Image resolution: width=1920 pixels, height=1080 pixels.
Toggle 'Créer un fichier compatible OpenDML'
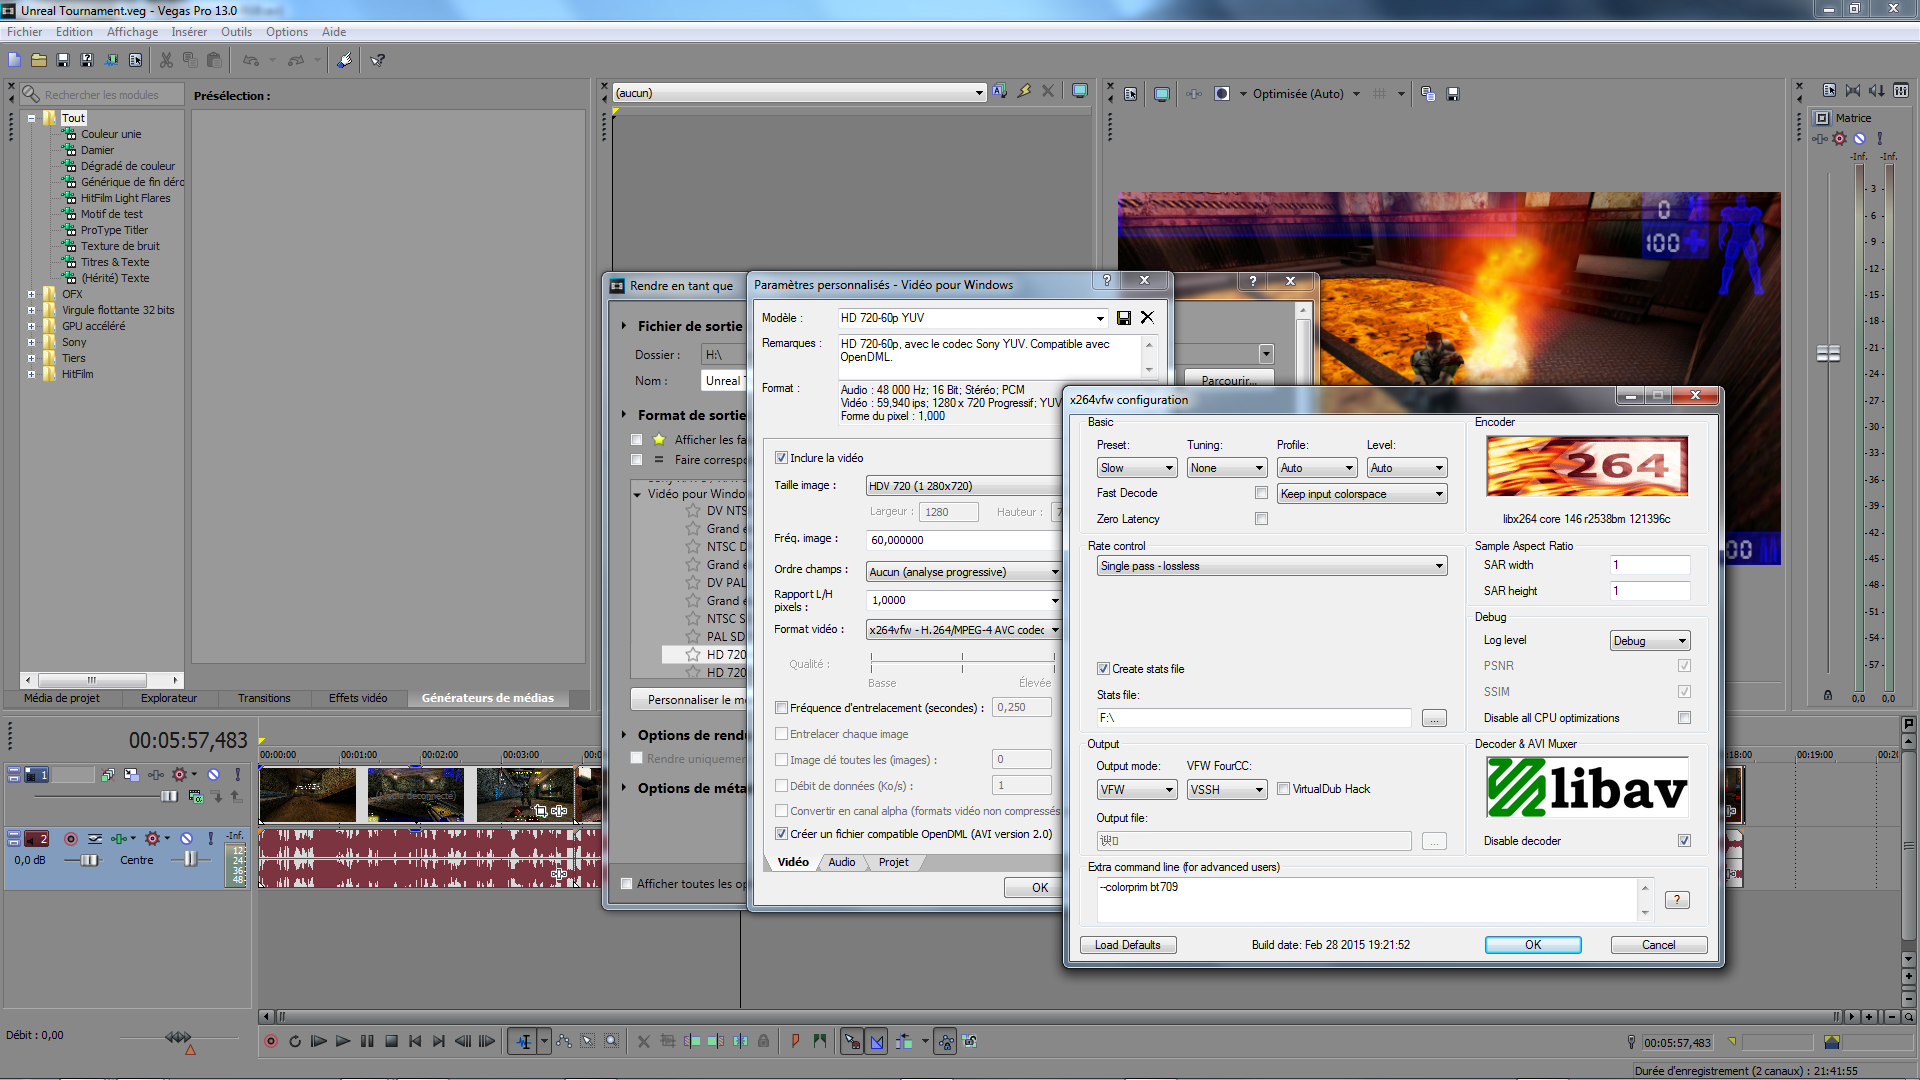pos(781,834)
